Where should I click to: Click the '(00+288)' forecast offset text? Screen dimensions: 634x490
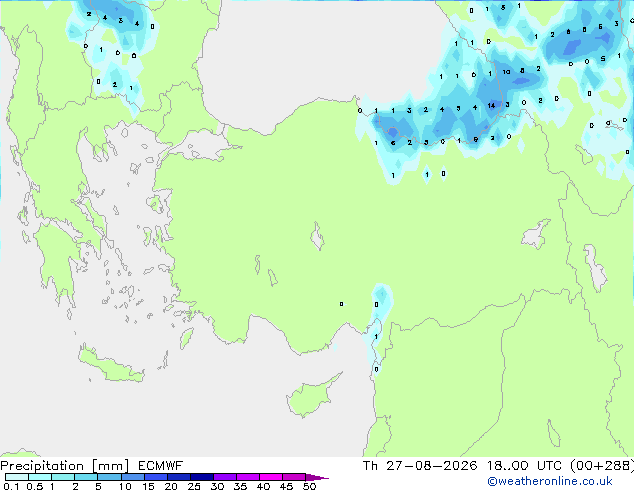602,466
